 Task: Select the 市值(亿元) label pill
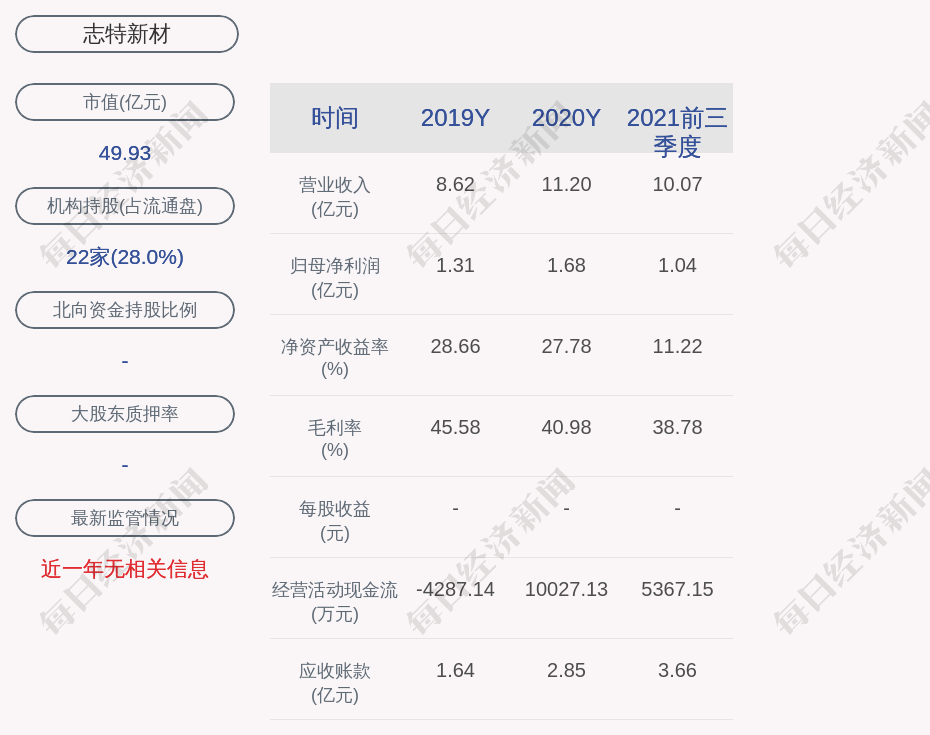coord(125,102)
